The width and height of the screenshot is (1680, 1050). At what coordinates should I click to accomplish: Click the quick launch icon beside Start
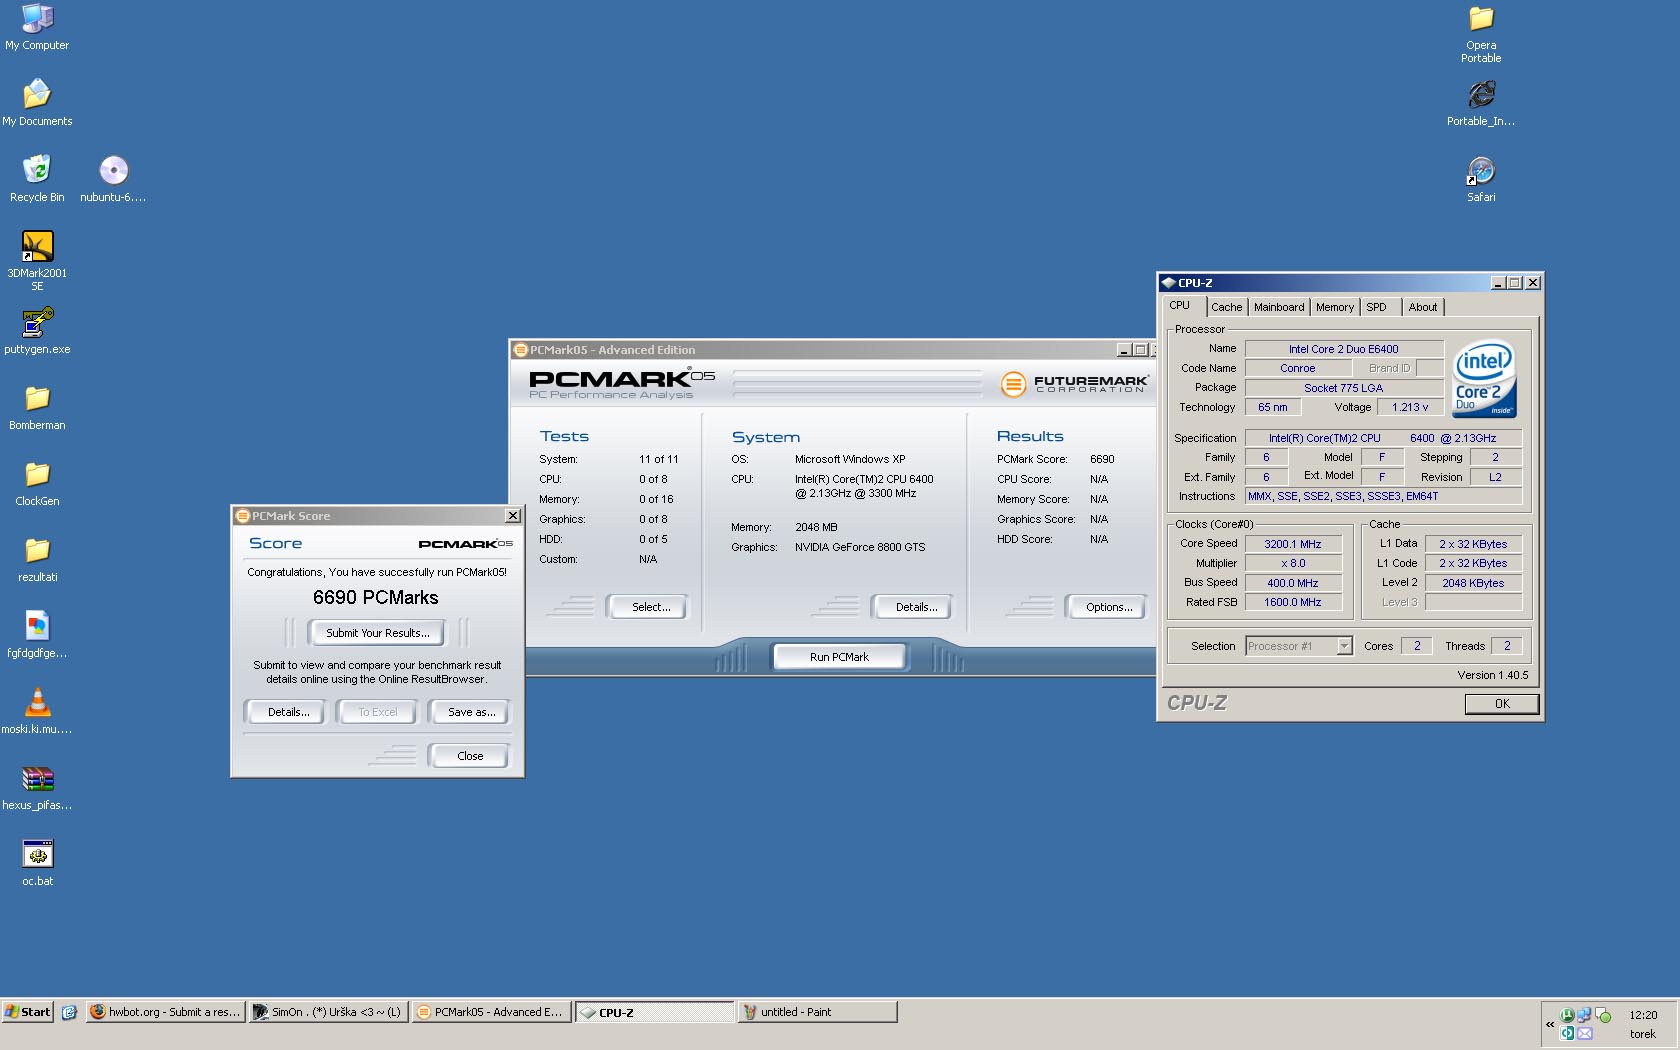click(x=69, y=1012)
